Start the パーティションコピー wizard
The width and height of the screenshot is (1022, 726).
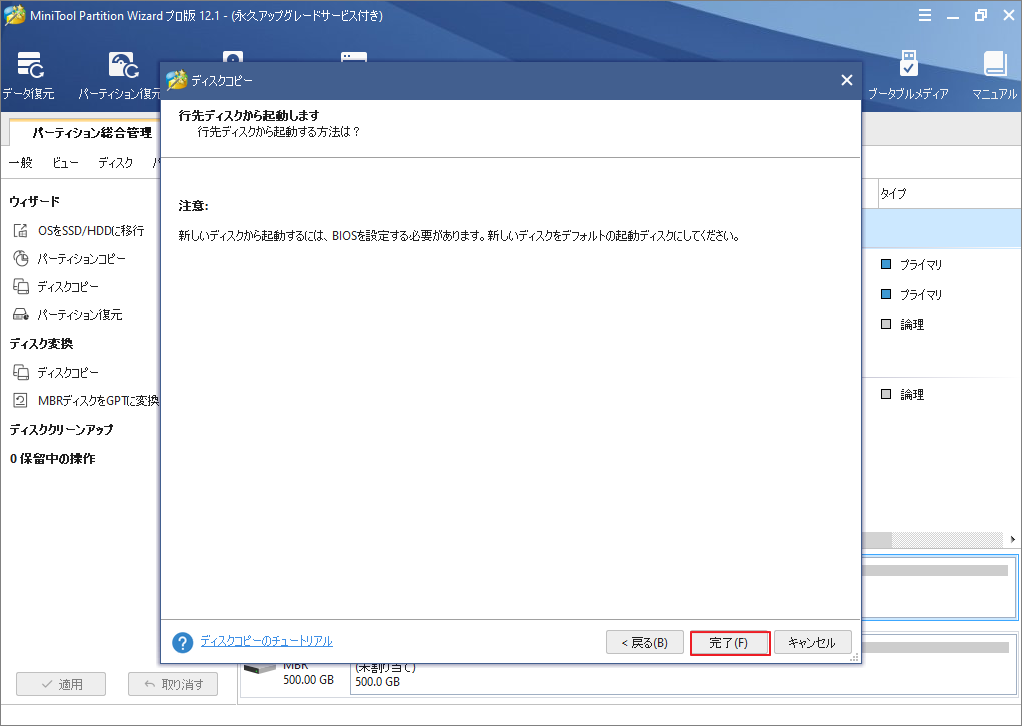[80, 257]
